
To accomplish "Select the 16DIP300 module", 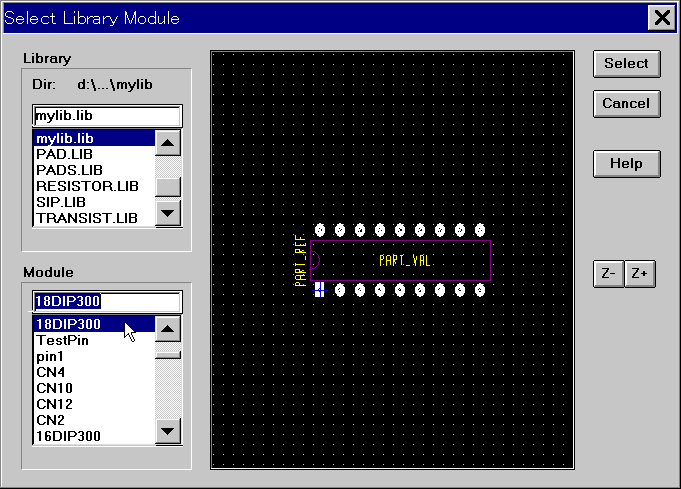I will click(x=94, y=436).
